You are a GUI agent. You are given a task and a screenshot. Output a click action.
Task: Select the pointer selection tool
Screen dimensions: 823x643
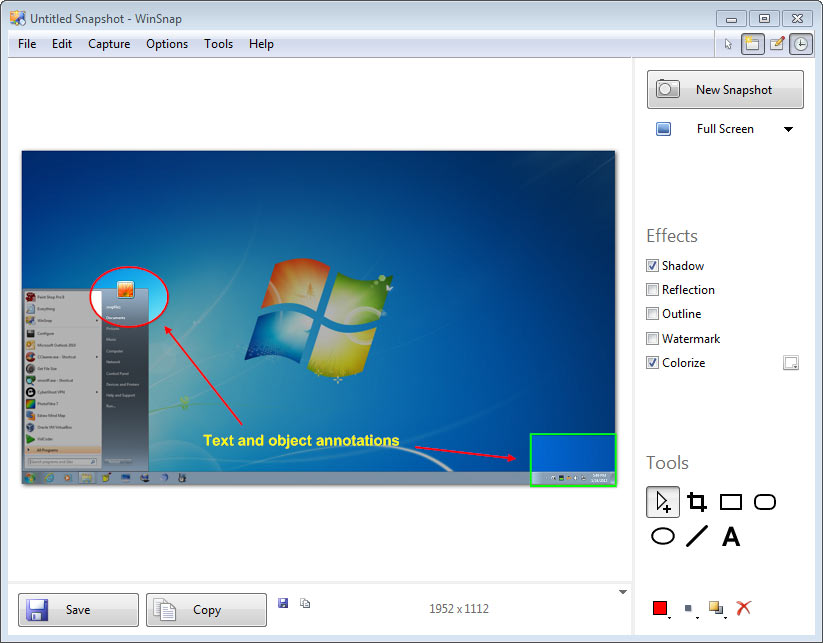click(662, 502)
